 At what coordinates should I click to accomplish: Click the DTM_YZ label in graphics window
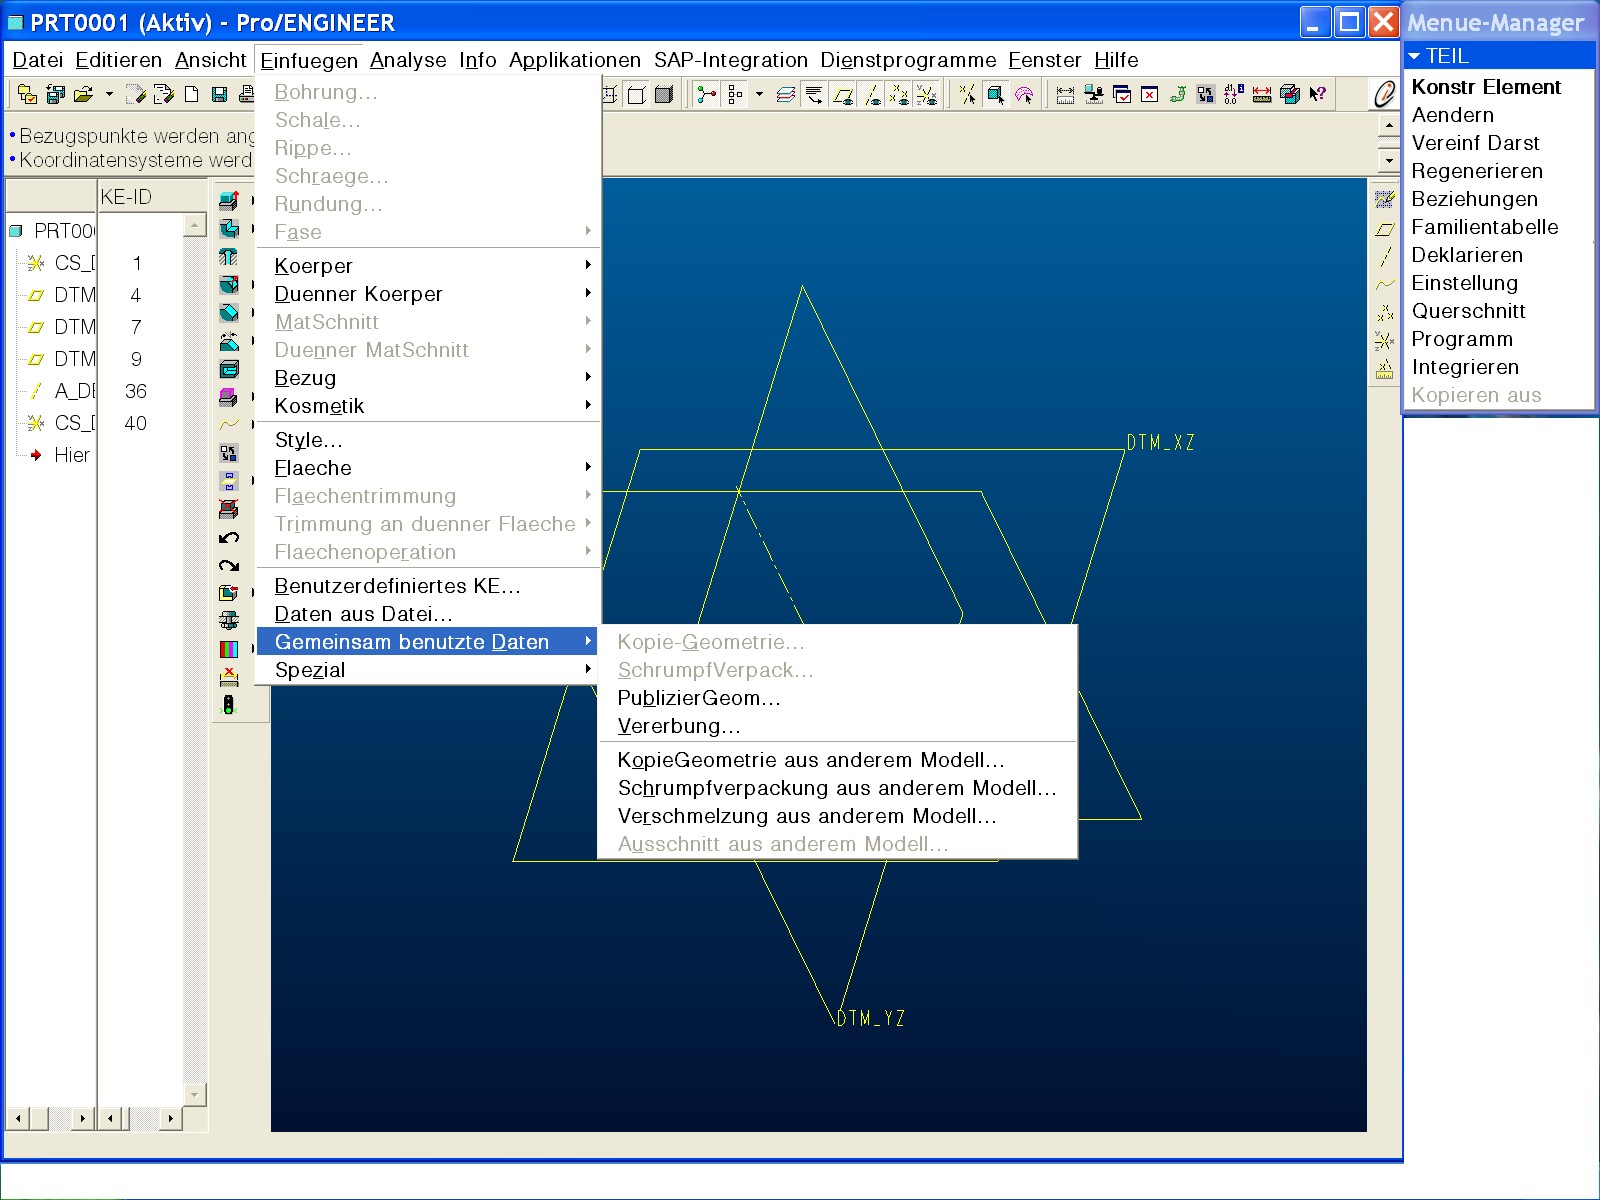coord(871,1019)
